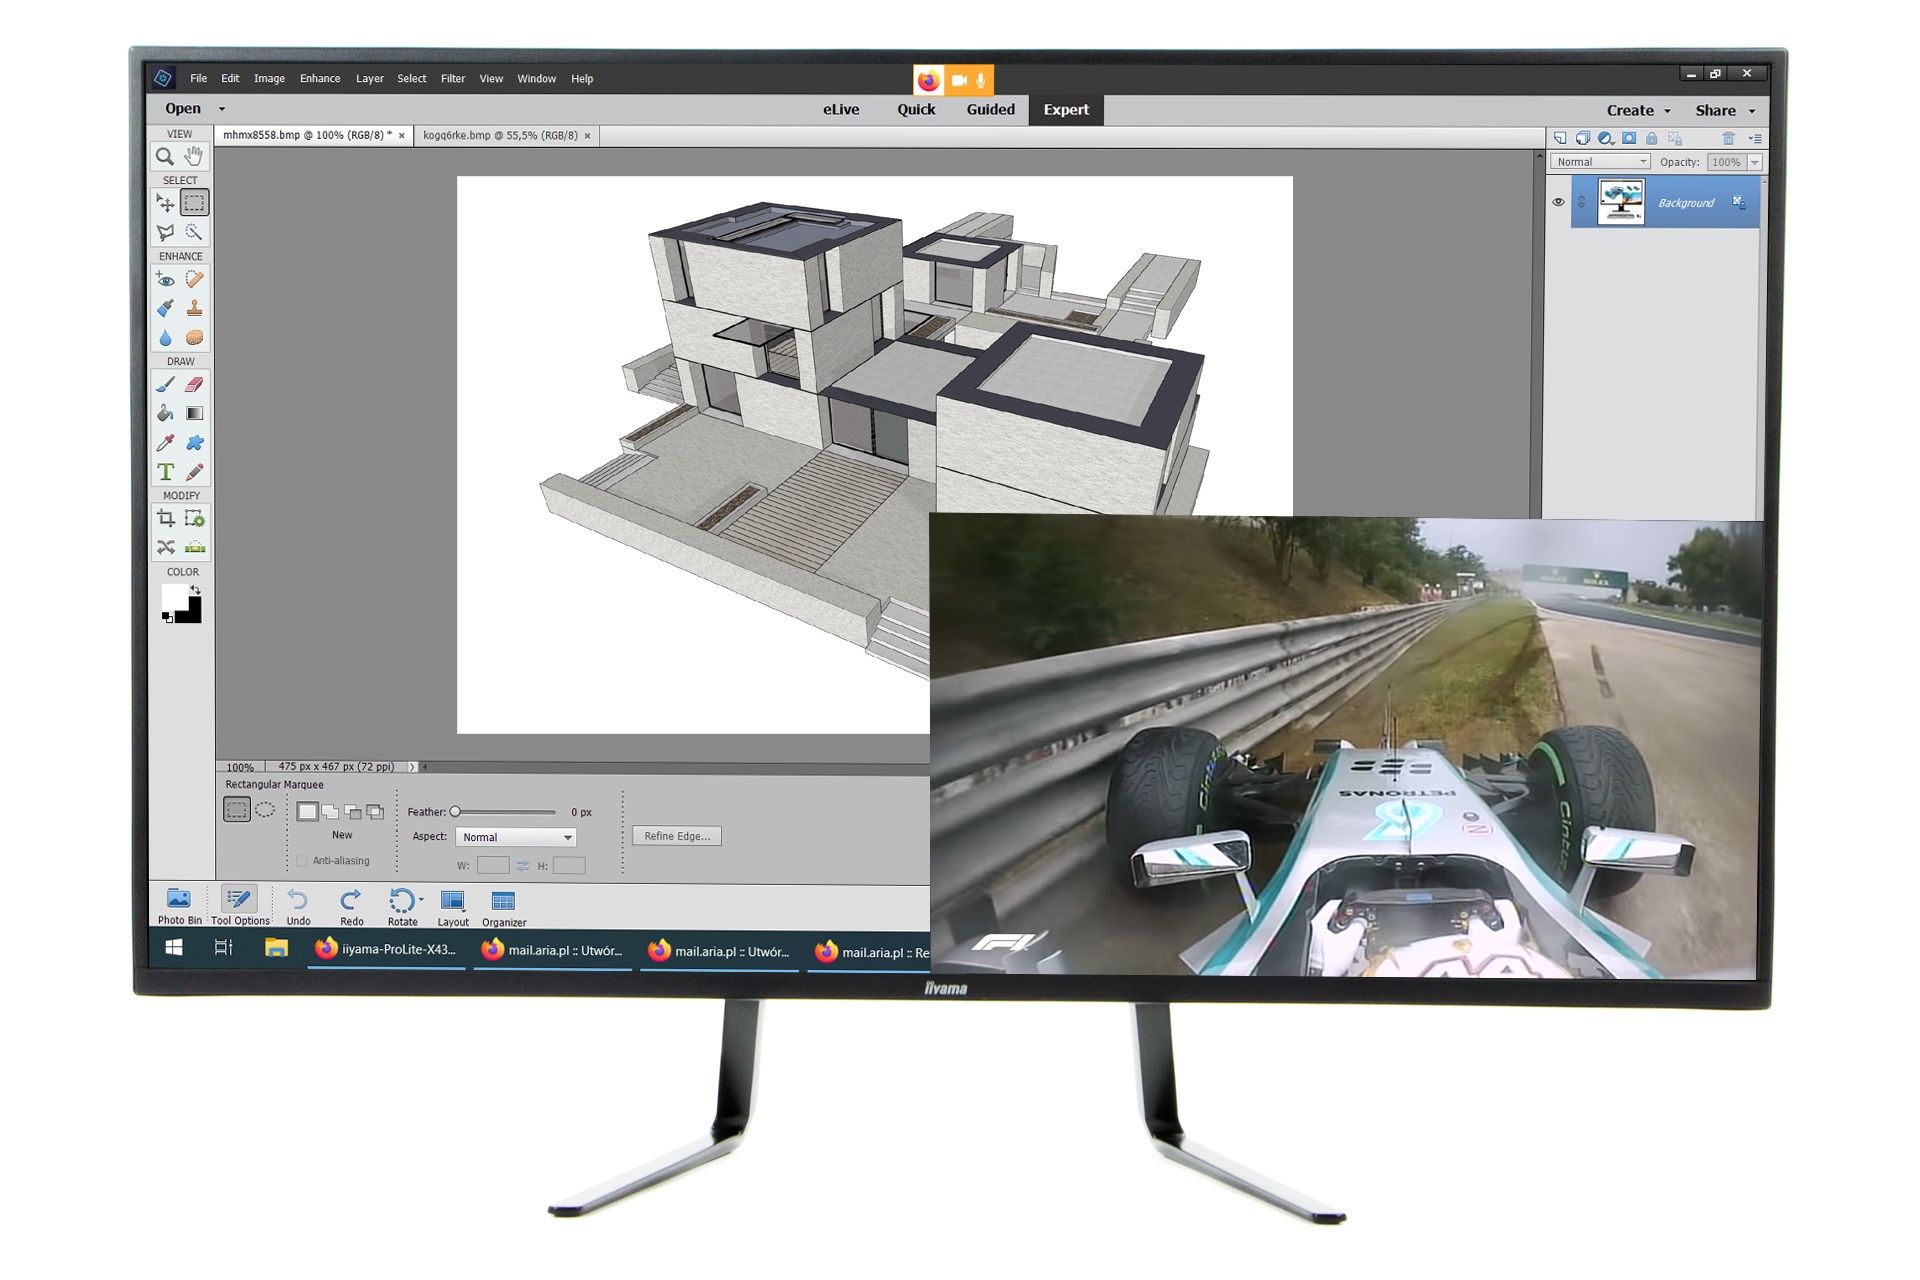This screenshot has width=1920, height=1280.
Task: Switch to Quick mode tab
Action: click(916, 110)
